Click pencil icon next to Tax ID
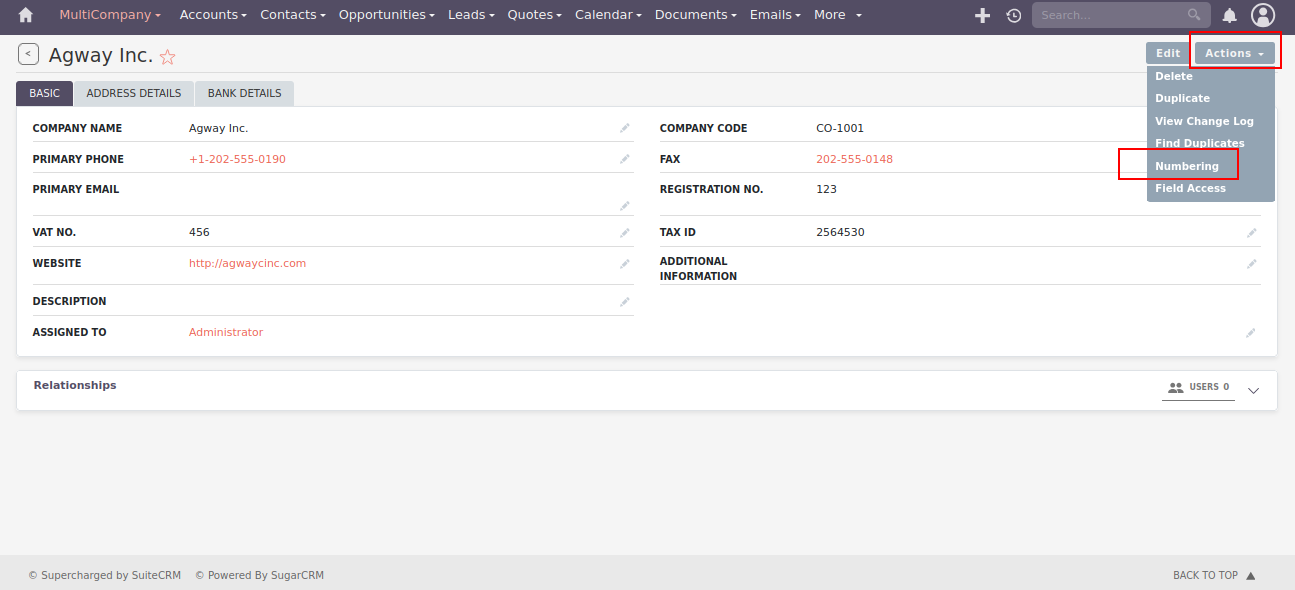This screenshot has height=590, width=1295. (x=1251, y=233)
